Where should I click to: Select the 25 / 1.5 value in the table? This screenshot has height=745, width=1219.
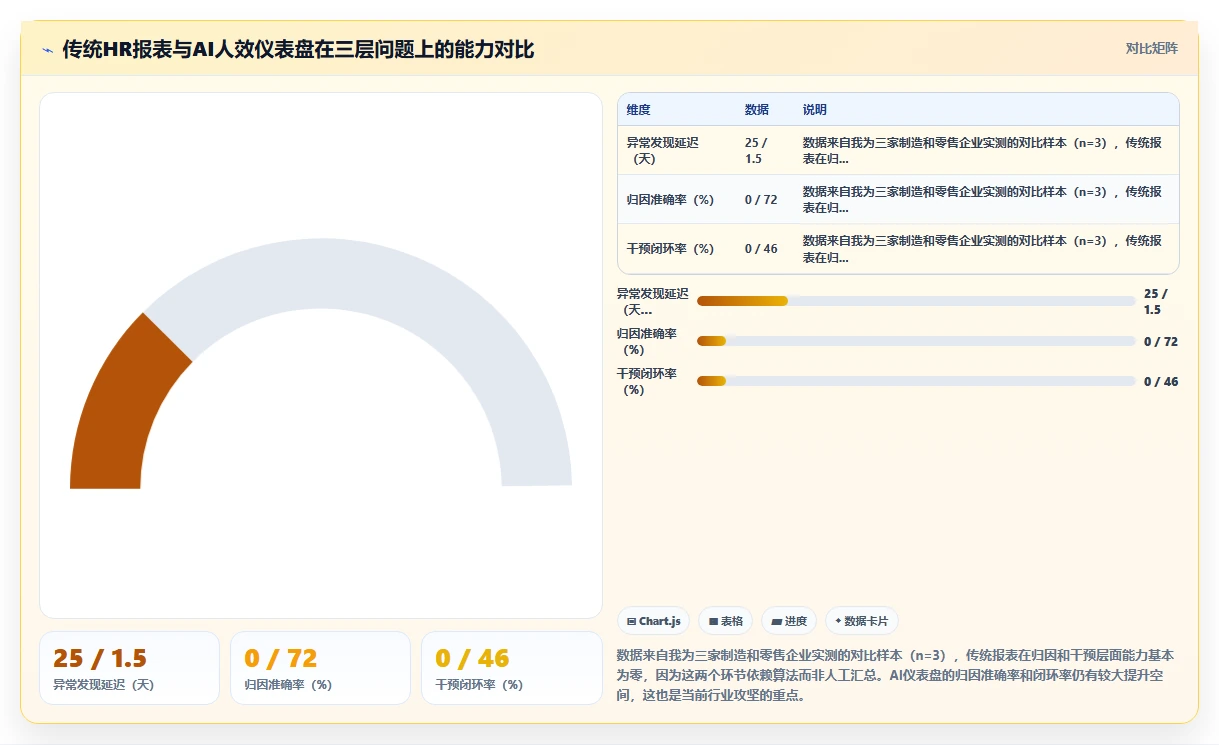tap(757, 150)
